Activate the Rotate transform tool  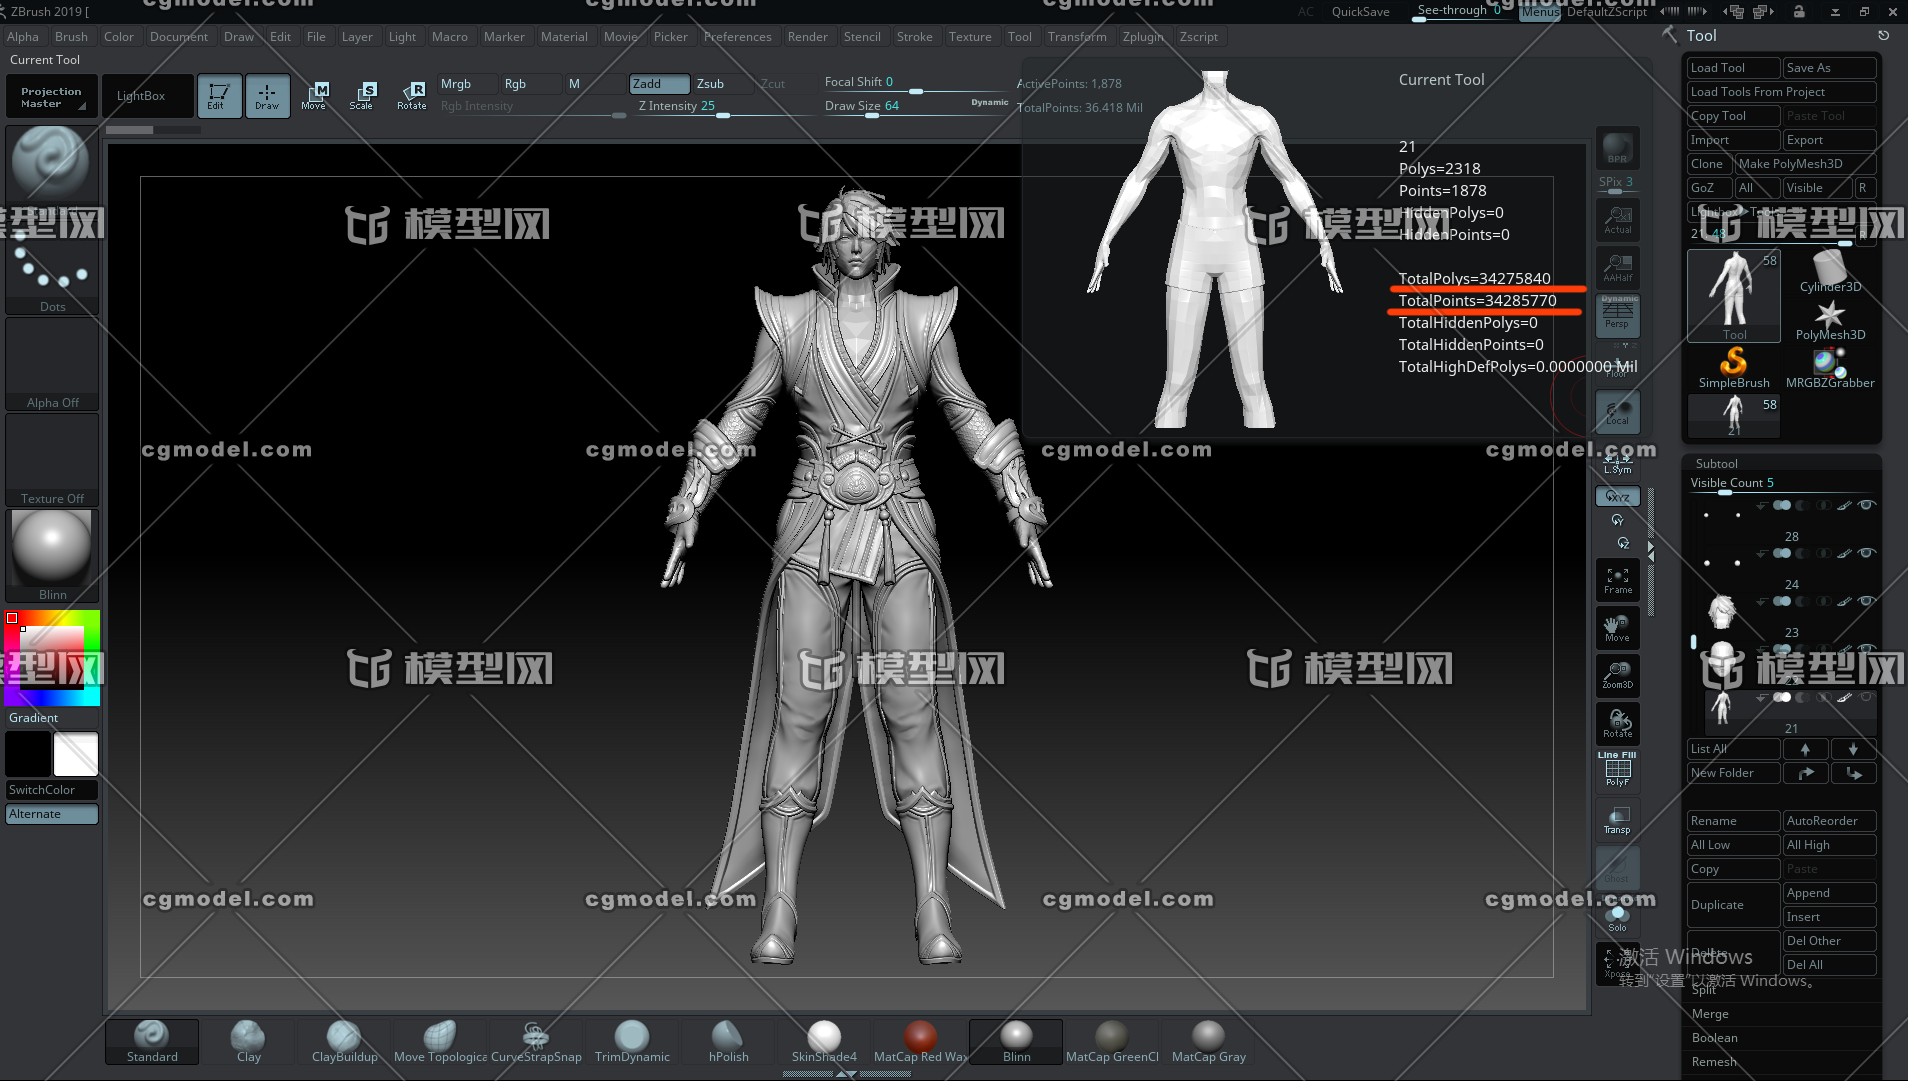coord(411,96)
